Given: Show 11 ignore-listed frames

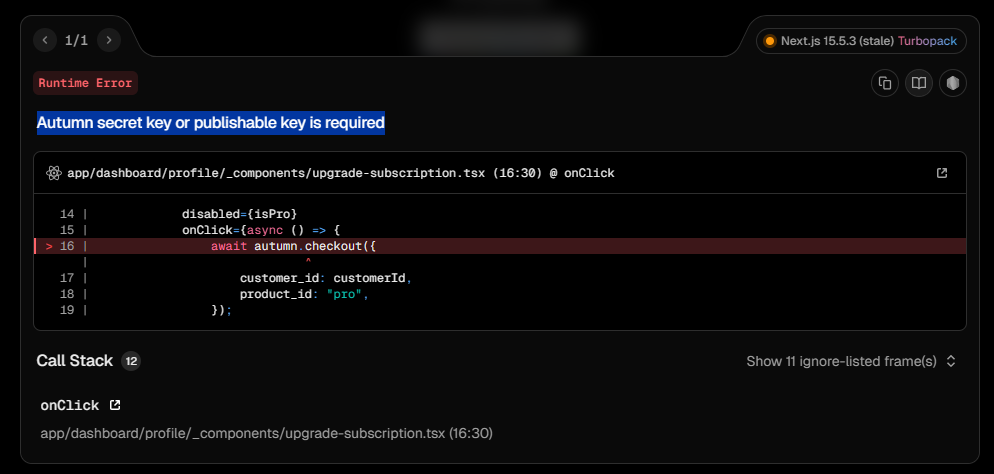Looking at the screenshot, I should click(x=841, y=361).
